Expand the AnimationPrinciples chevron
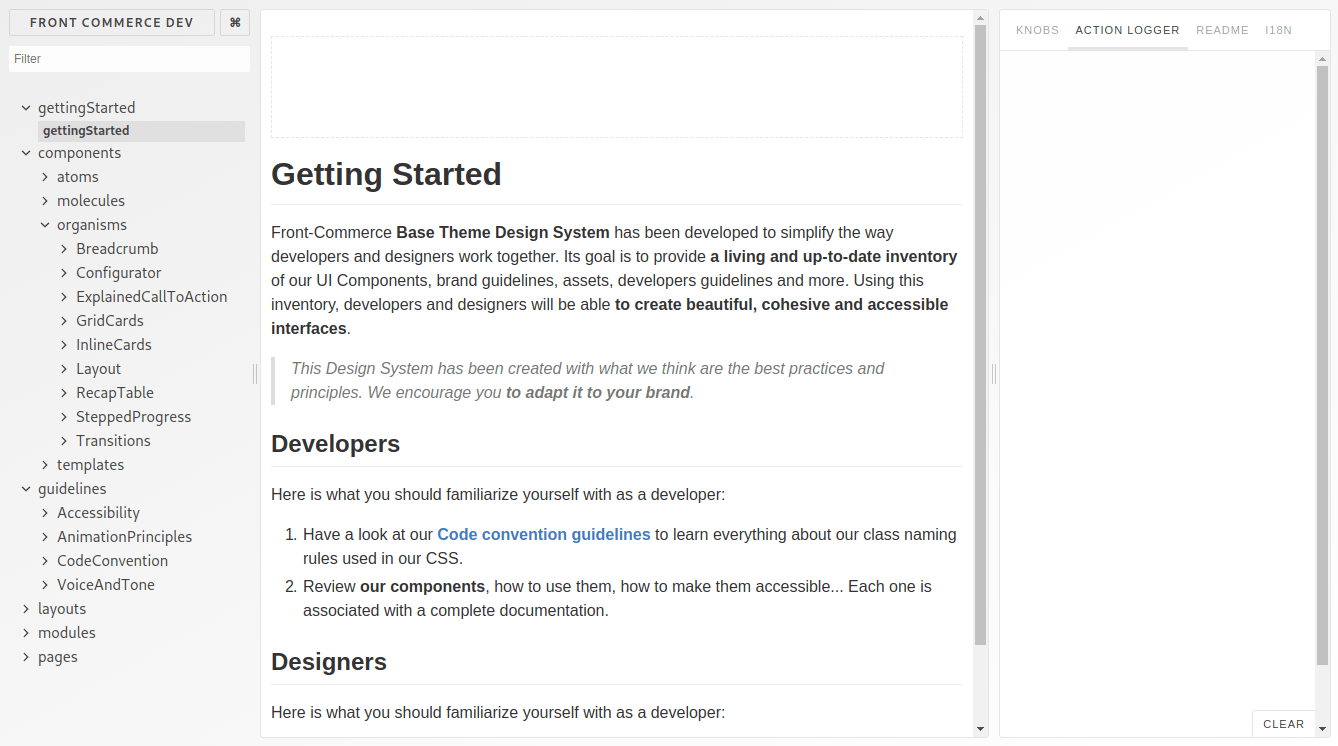This screenshot has height=746, width=1338. tap(45, 537)
